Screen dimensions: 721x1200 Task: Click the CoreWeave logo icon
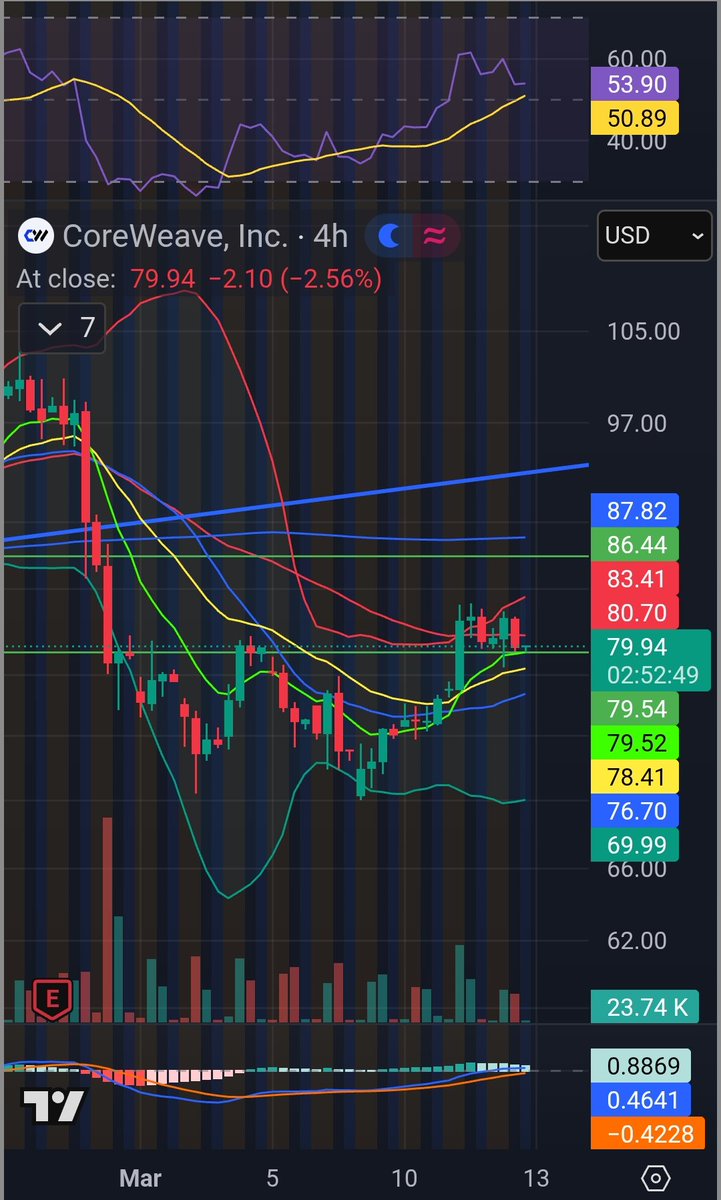(x=37, y=236)
